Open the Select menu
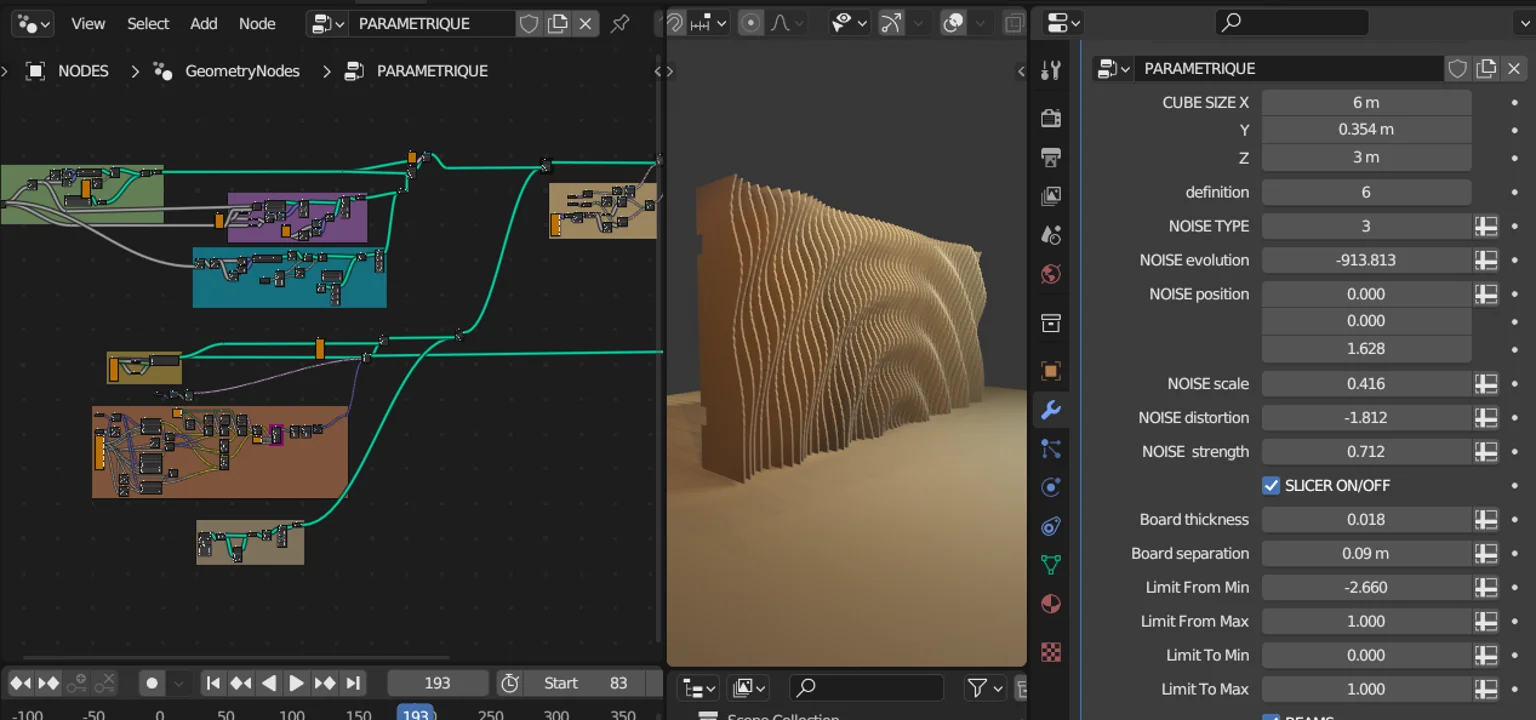Viewport: 1536px width, 720px height. [x=148, y=23]
